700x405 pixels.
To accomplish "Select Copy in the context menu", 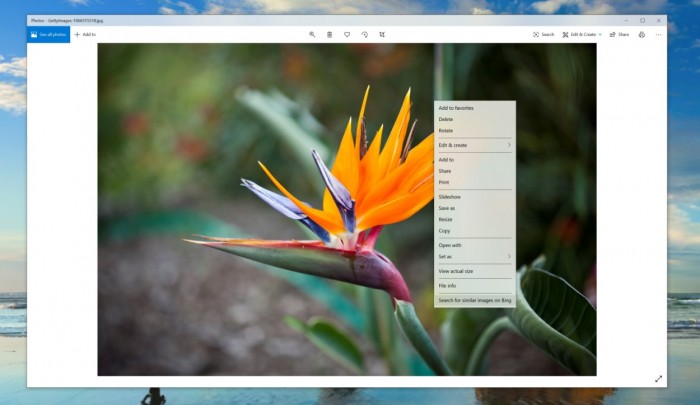I will point(474,231).
